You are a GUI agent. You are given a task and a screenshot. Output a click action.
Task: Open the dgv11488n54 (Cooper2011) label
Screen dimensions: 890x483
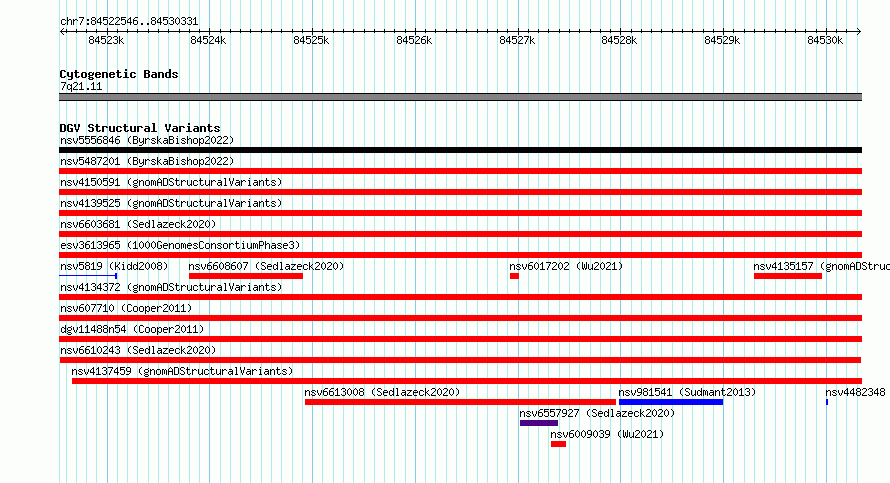132,329
